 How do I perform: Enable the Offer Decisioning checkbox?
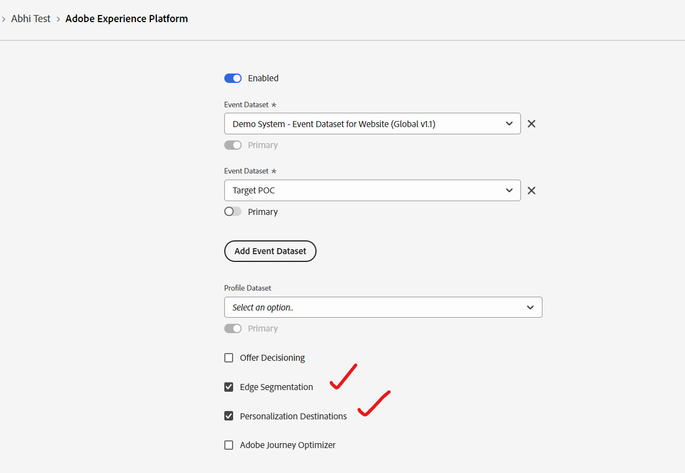[x=229, y=358]
